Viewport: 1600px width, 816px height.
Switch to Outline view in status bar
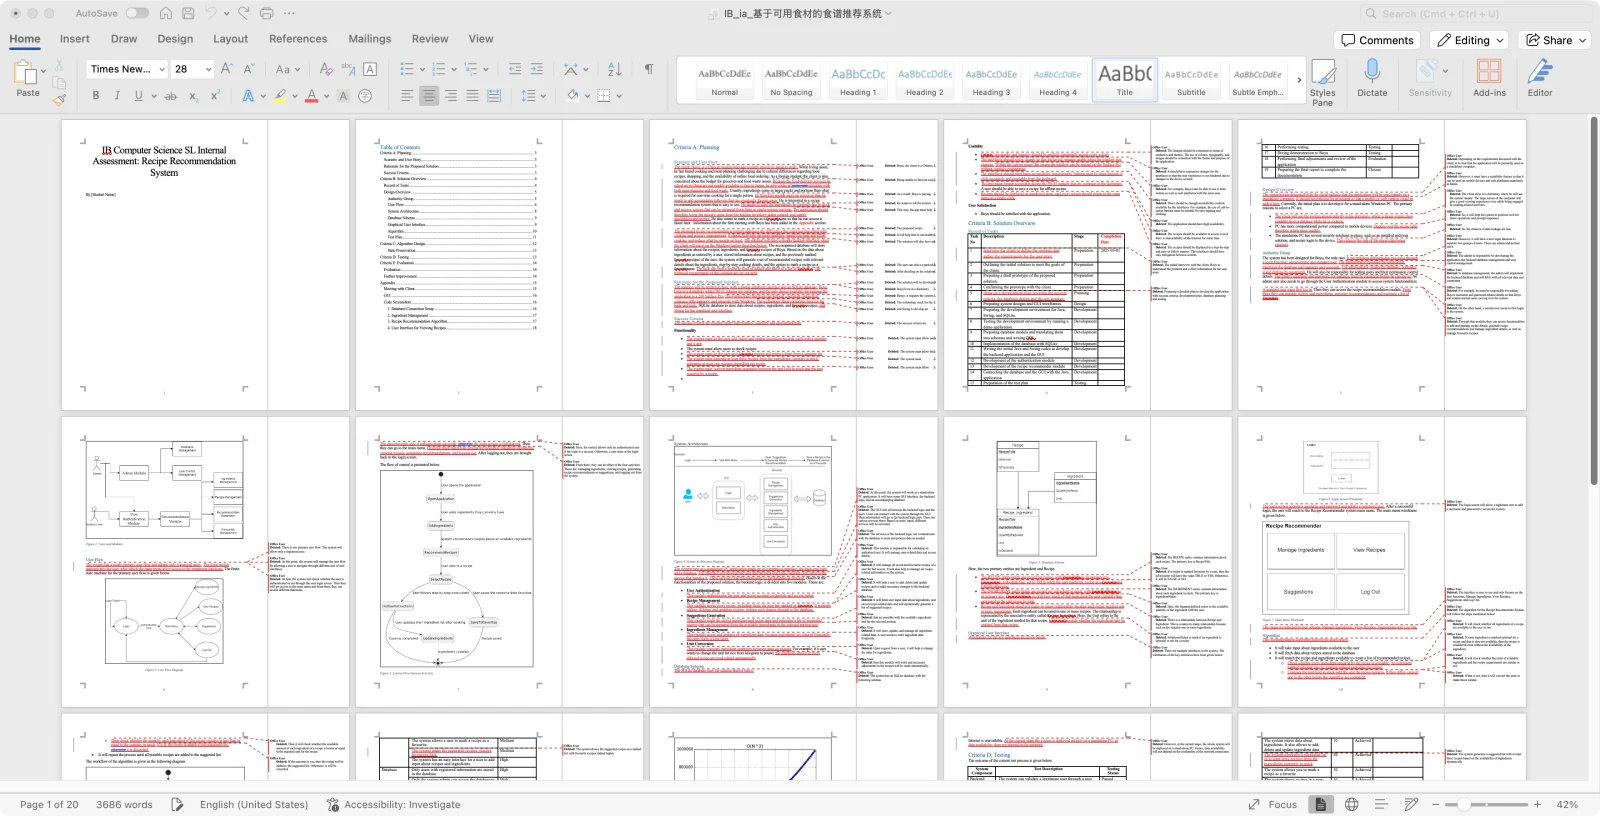pyautogui.click(x=1381, y=804)
